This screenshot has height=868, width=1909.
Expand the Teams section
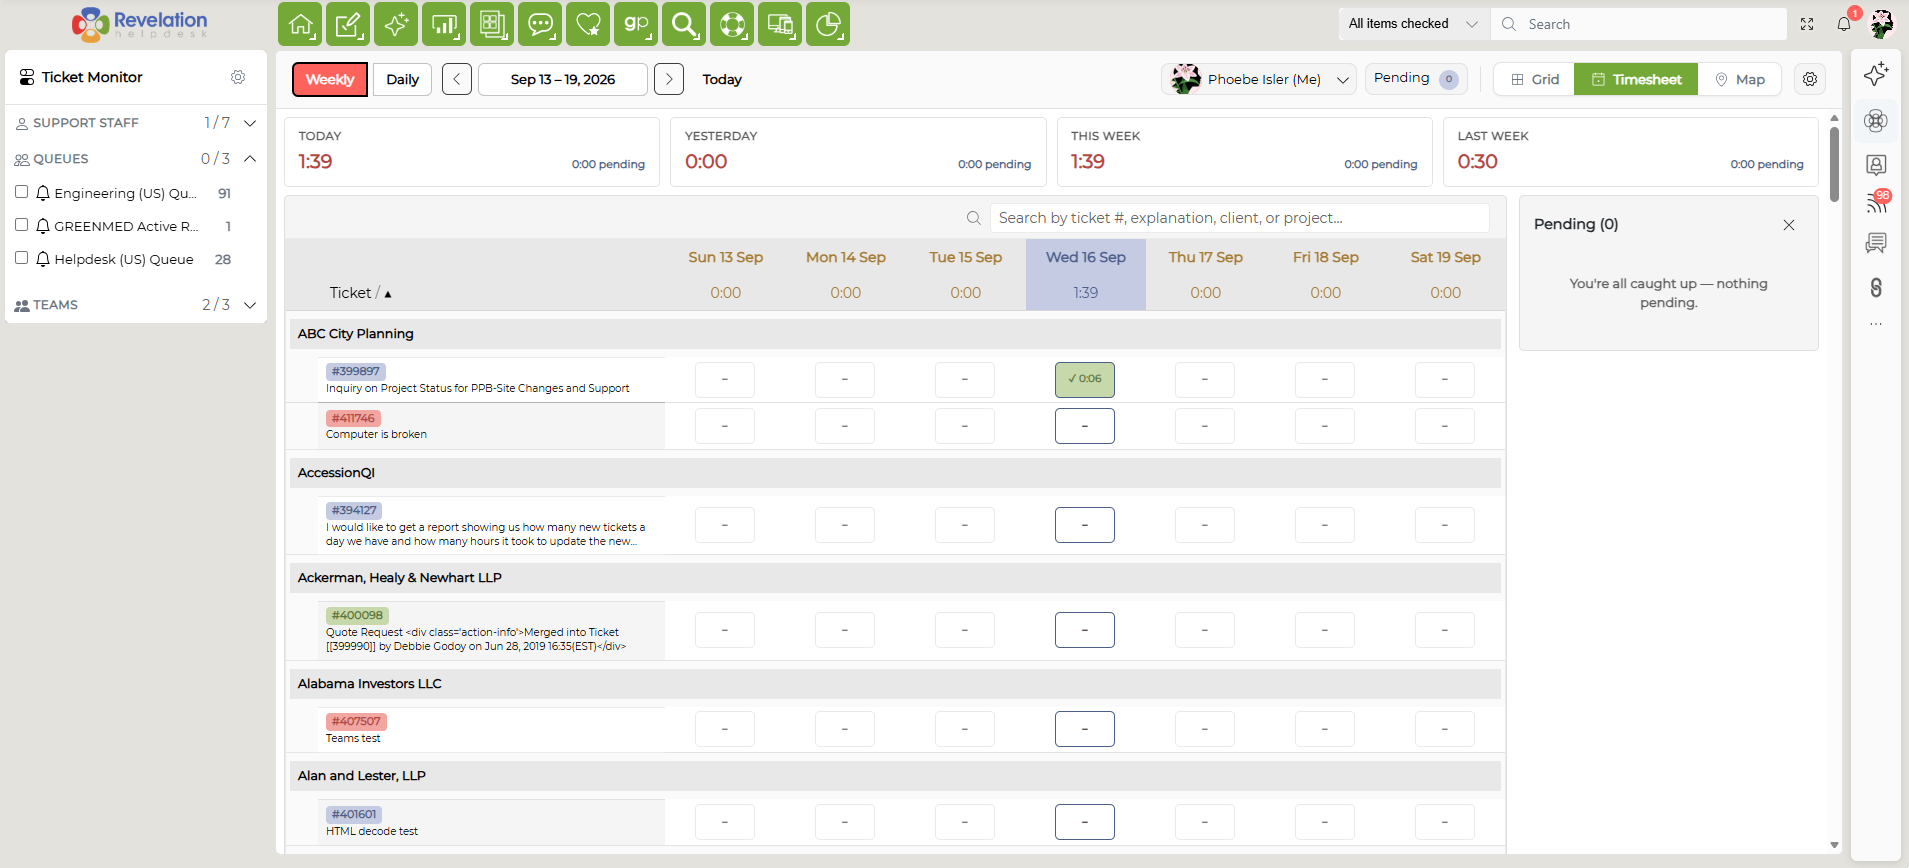(250, 305)
